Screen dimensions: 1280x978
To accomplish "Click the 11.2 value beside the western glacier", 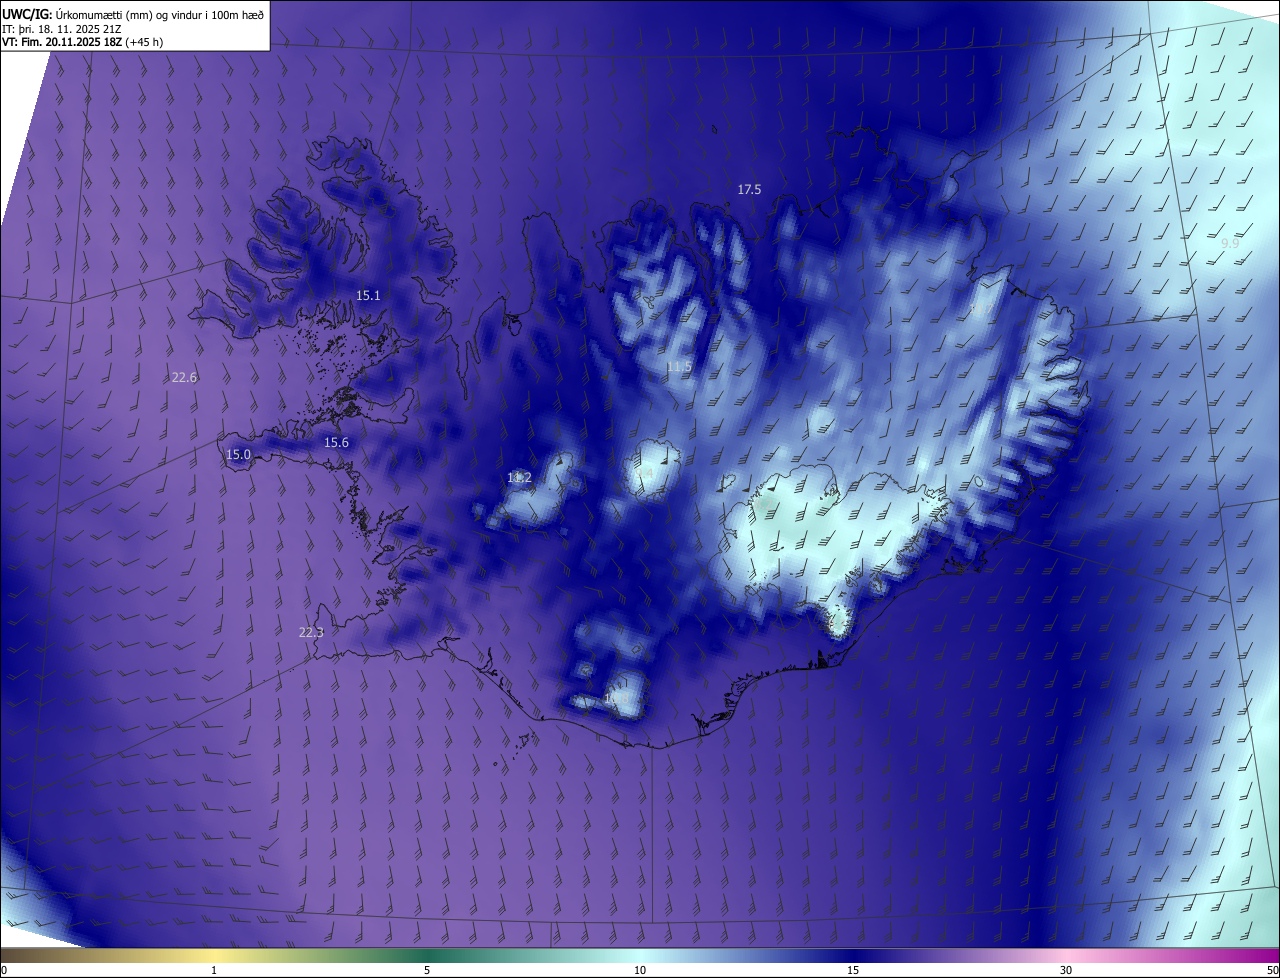I will [x=519, y=478].
